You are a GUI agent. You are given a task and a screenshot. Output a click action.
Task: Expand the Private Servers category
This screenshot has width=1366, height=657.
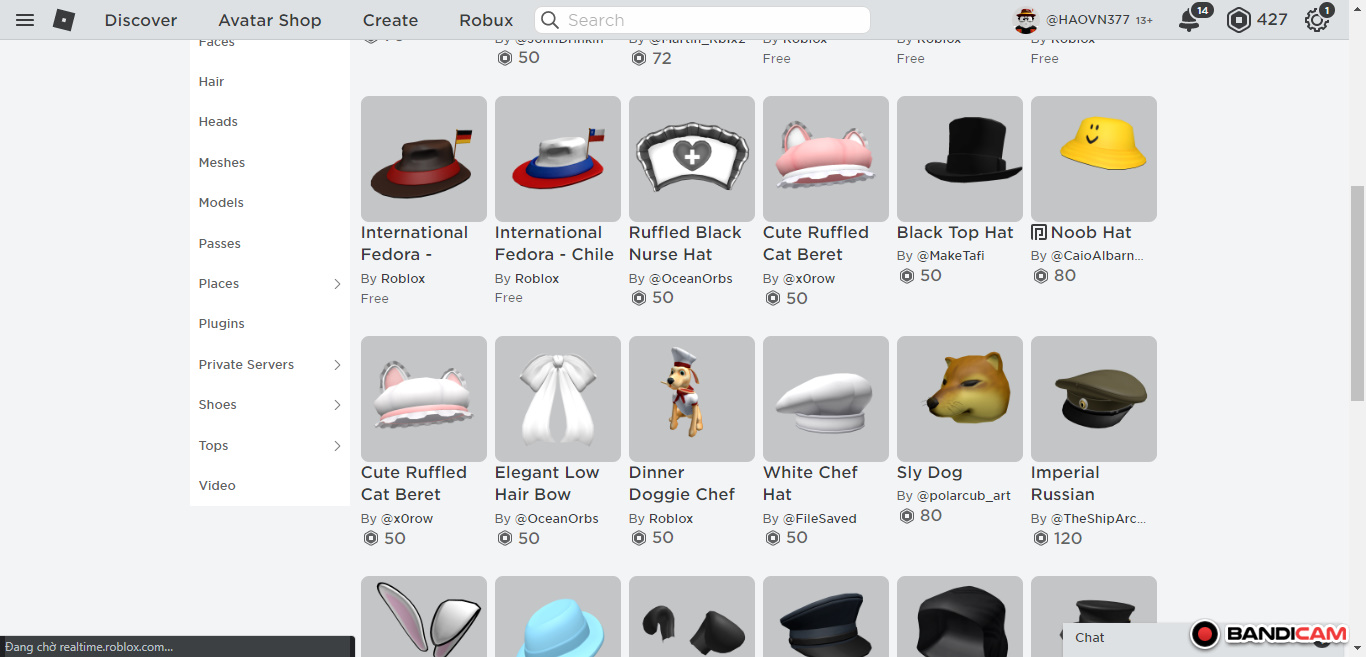pos(337,365)
